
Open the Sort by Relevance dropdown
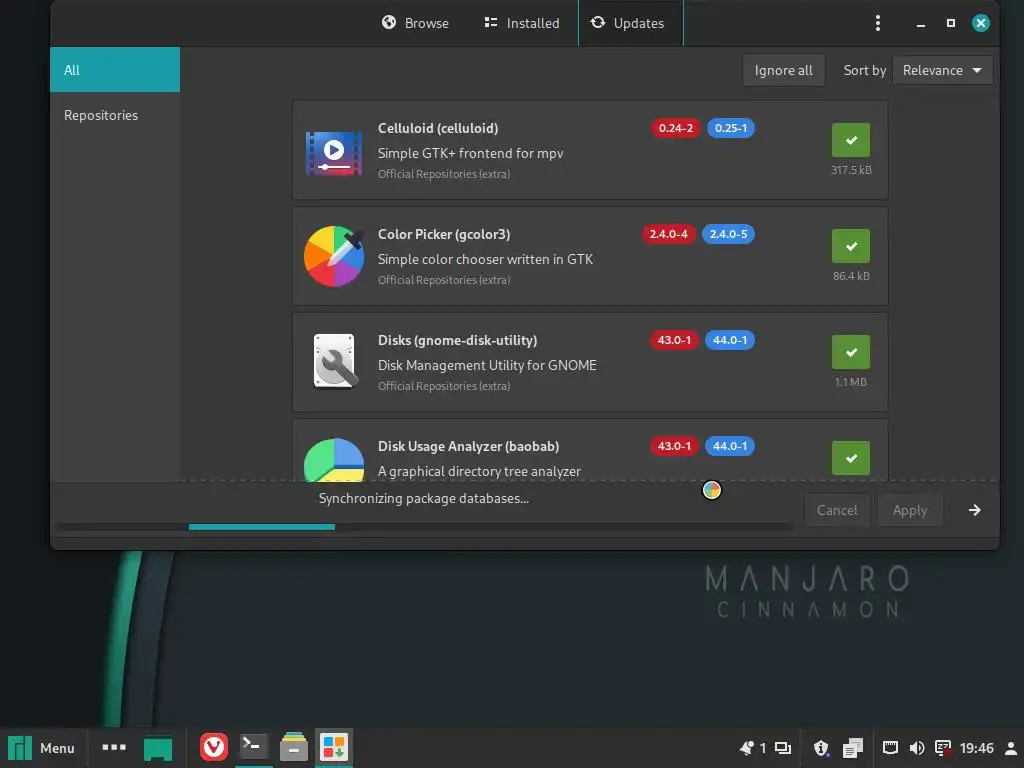pyautogui.click(x=942, y=71)
